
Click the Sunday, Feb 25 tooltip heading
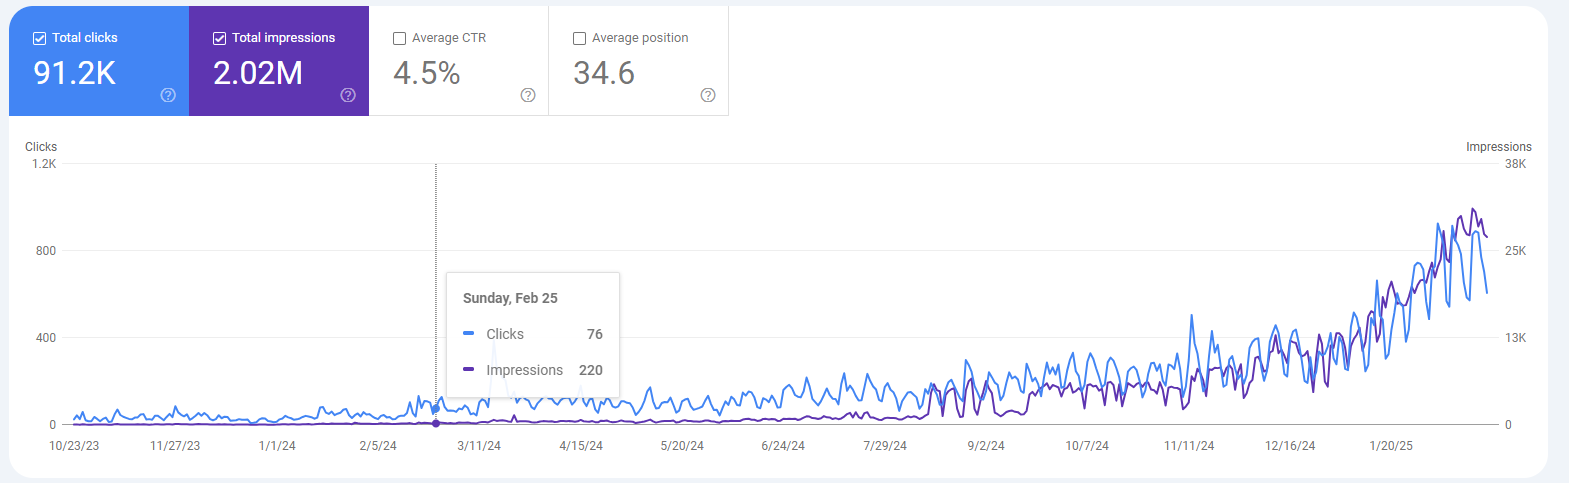510,298
